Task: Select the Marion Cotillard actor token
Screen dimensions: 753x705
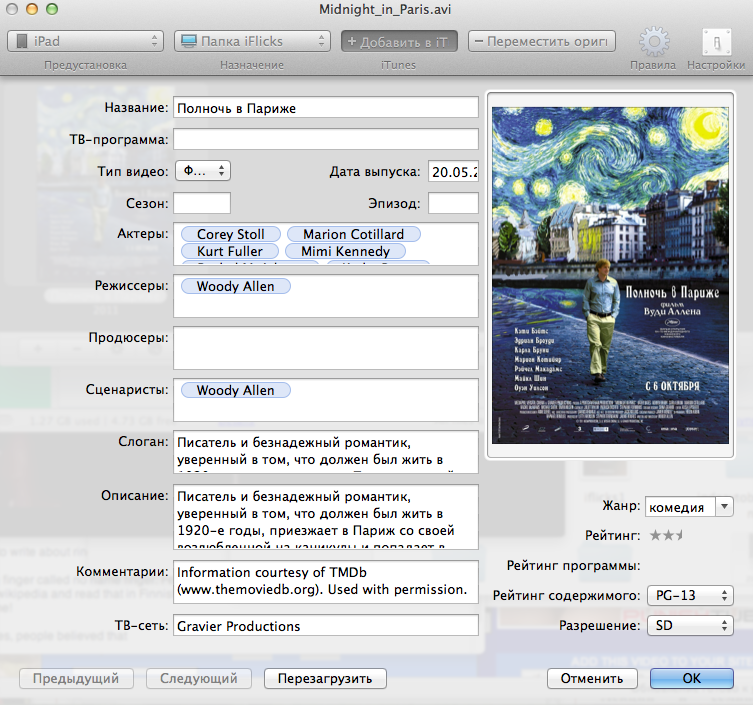Action: [353, 234]
